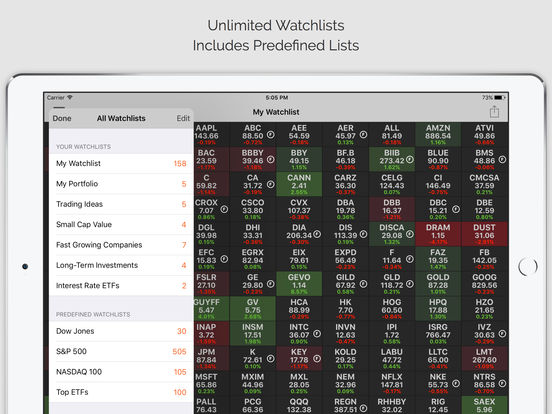The height and width of the screenshot is (414, 552).
Task: Tap the FB stock tile
Action: click(484, 259)
